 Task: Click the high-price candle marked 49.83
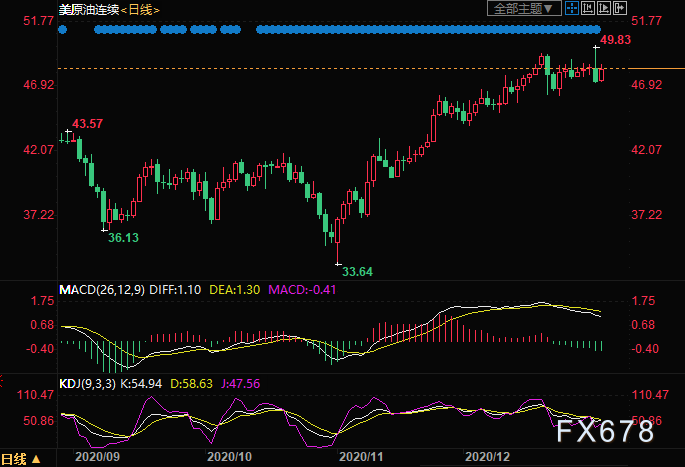click(596, 62)
